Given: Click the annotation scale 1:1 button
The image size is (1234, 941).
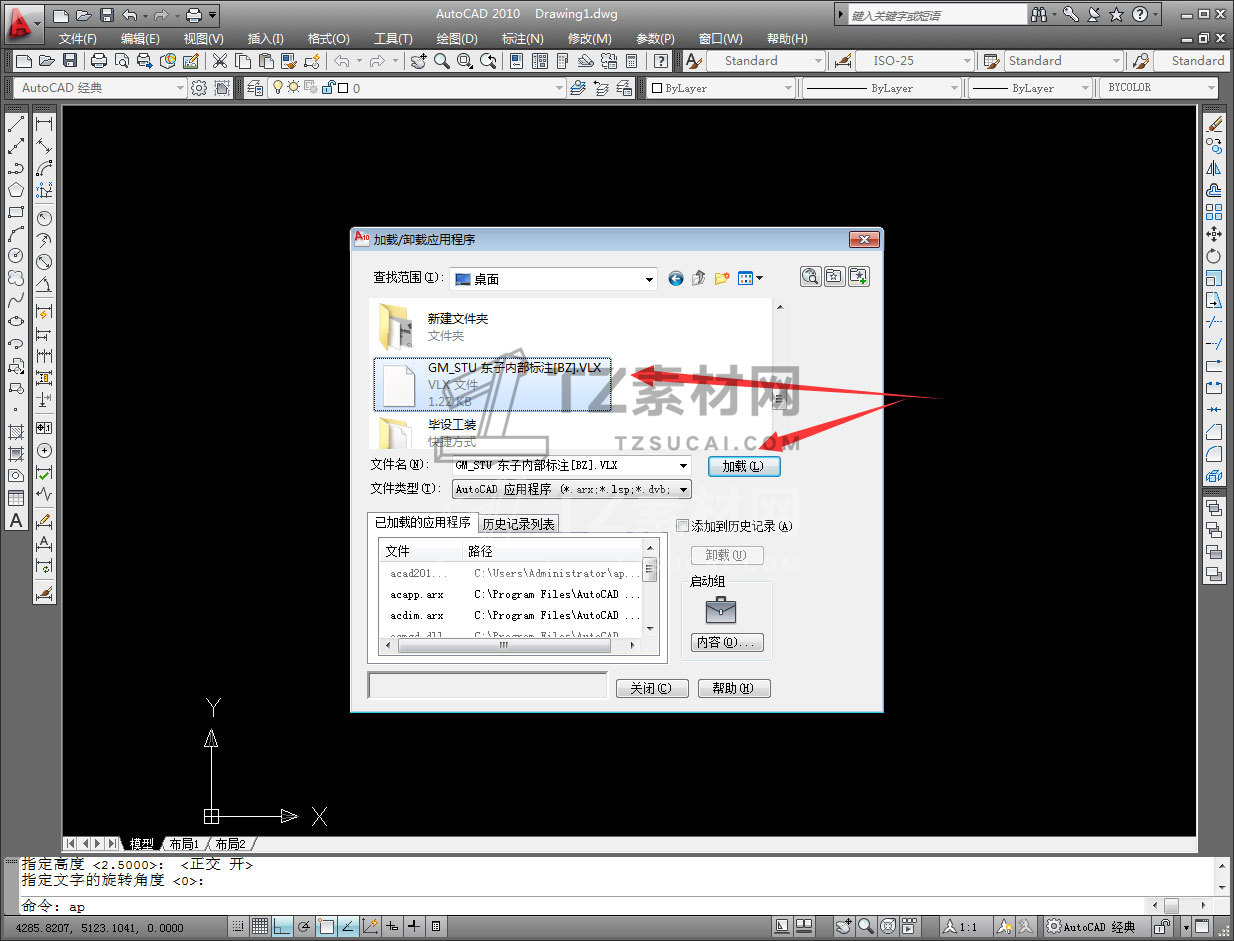Looking at the screenshot, I should (960, 927).
